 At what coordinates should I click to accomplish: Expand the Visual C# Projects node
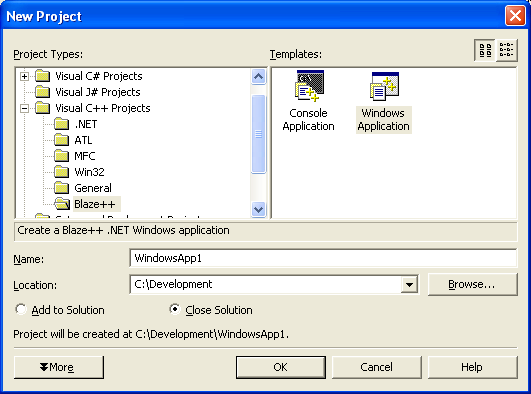point(24,76)
